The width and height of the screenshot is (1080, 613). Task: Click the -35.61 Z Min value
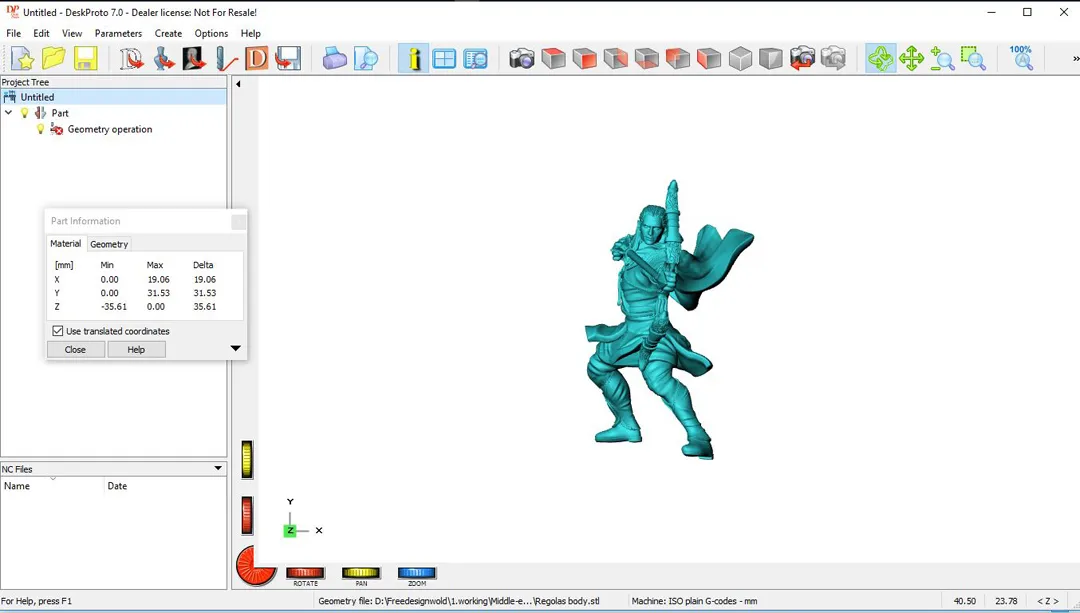click(114, 306)
